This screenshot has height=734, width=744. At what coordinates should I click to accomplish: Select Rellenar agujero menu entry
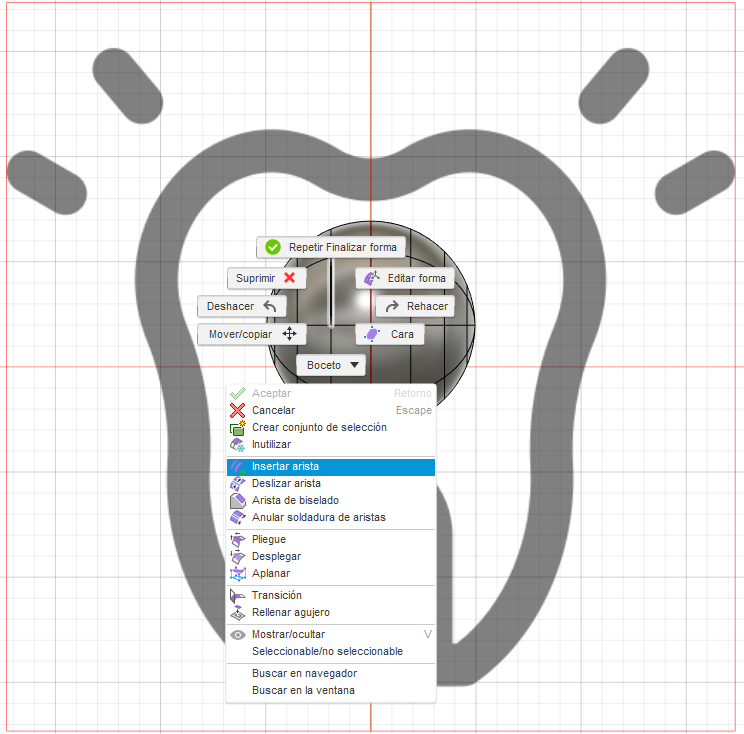pyautogui.click(x=331, y=613)
